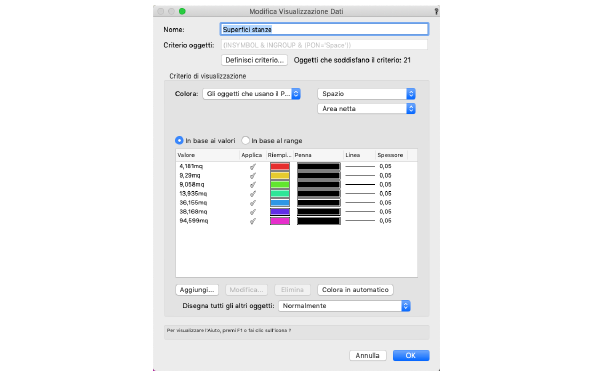Click black pen swatch in the blue fill row
The image size is (593, 377).
318,203
